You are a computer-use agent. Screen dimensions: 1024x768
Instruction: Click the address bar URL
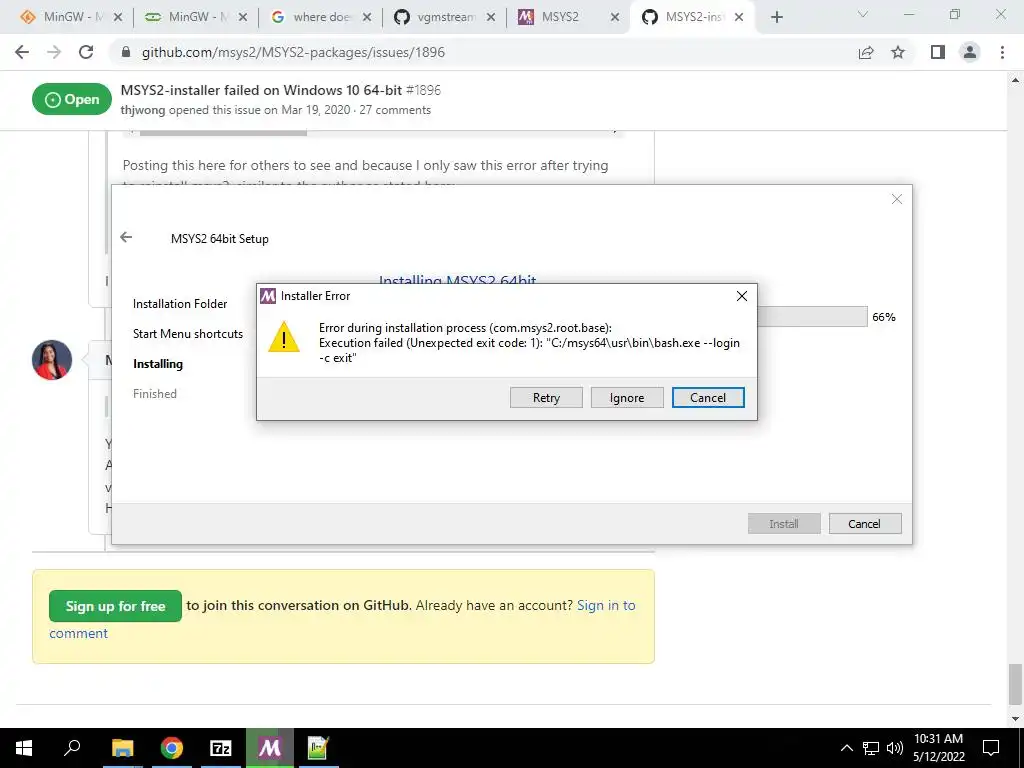(x=293, y=52)
